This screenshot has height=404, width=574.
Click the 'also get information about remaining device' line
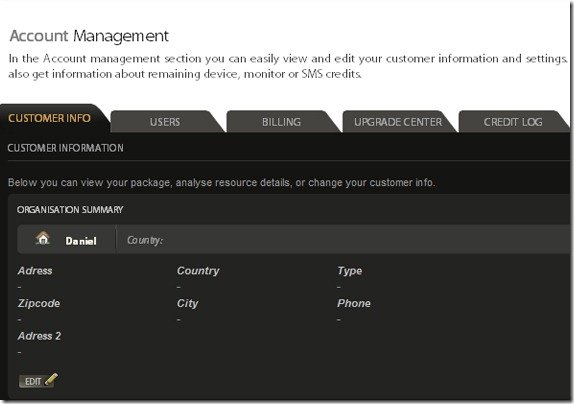pos(185,74)
